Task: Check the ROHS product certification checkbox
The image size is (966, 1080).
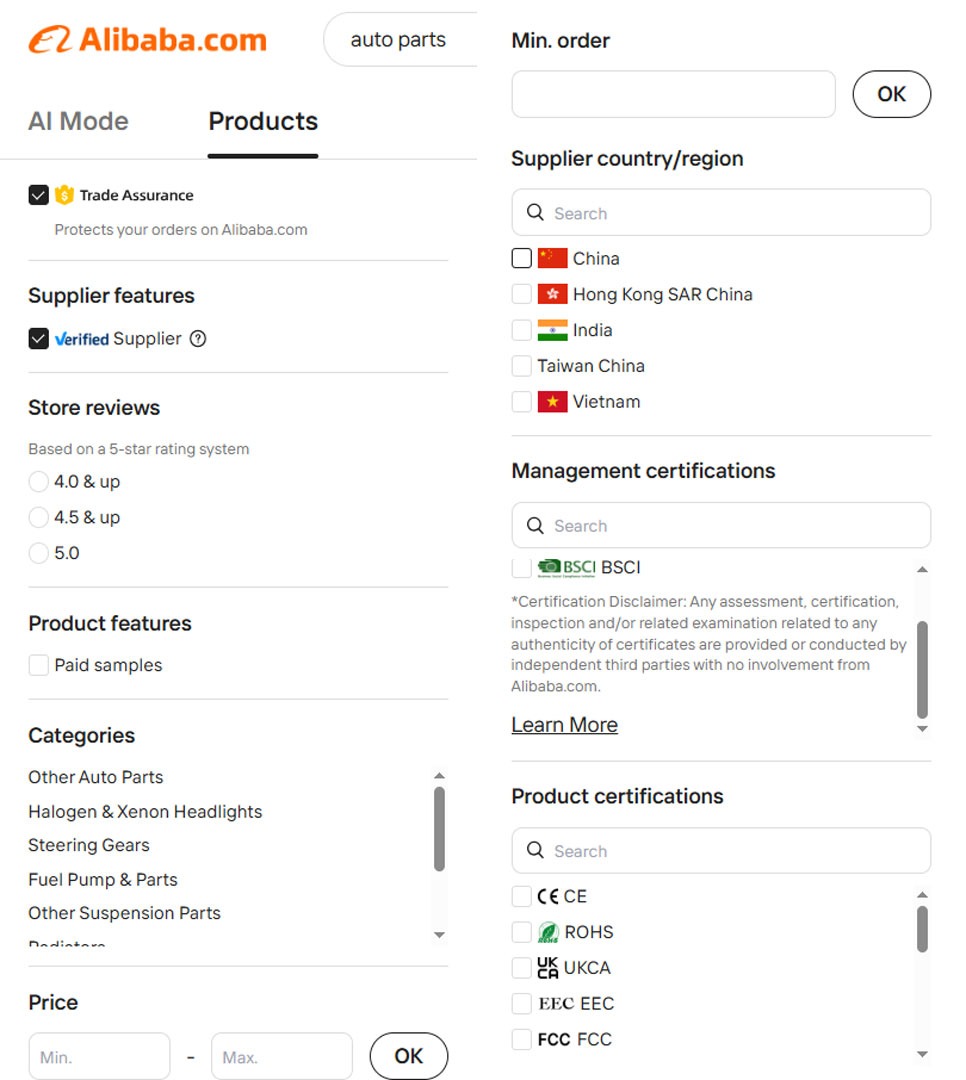Action: (522, 932)
